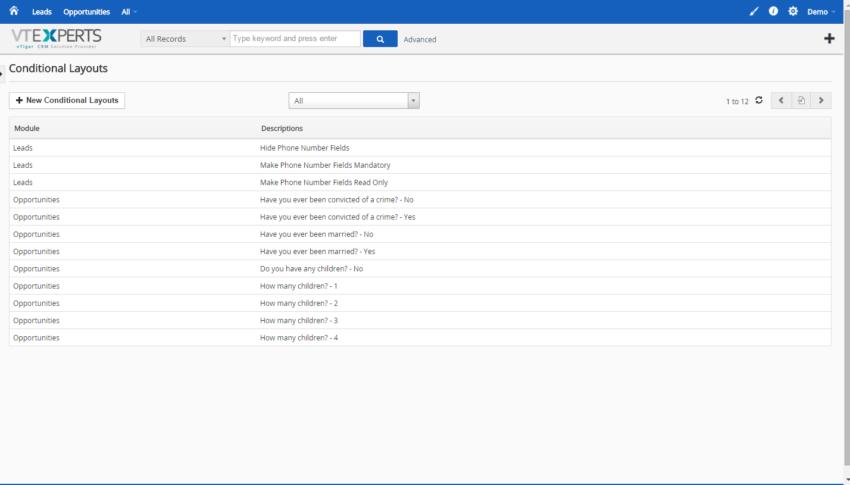Open the All Records dropdown
This screenshot has height=485, width=850.
coord(185,38)
